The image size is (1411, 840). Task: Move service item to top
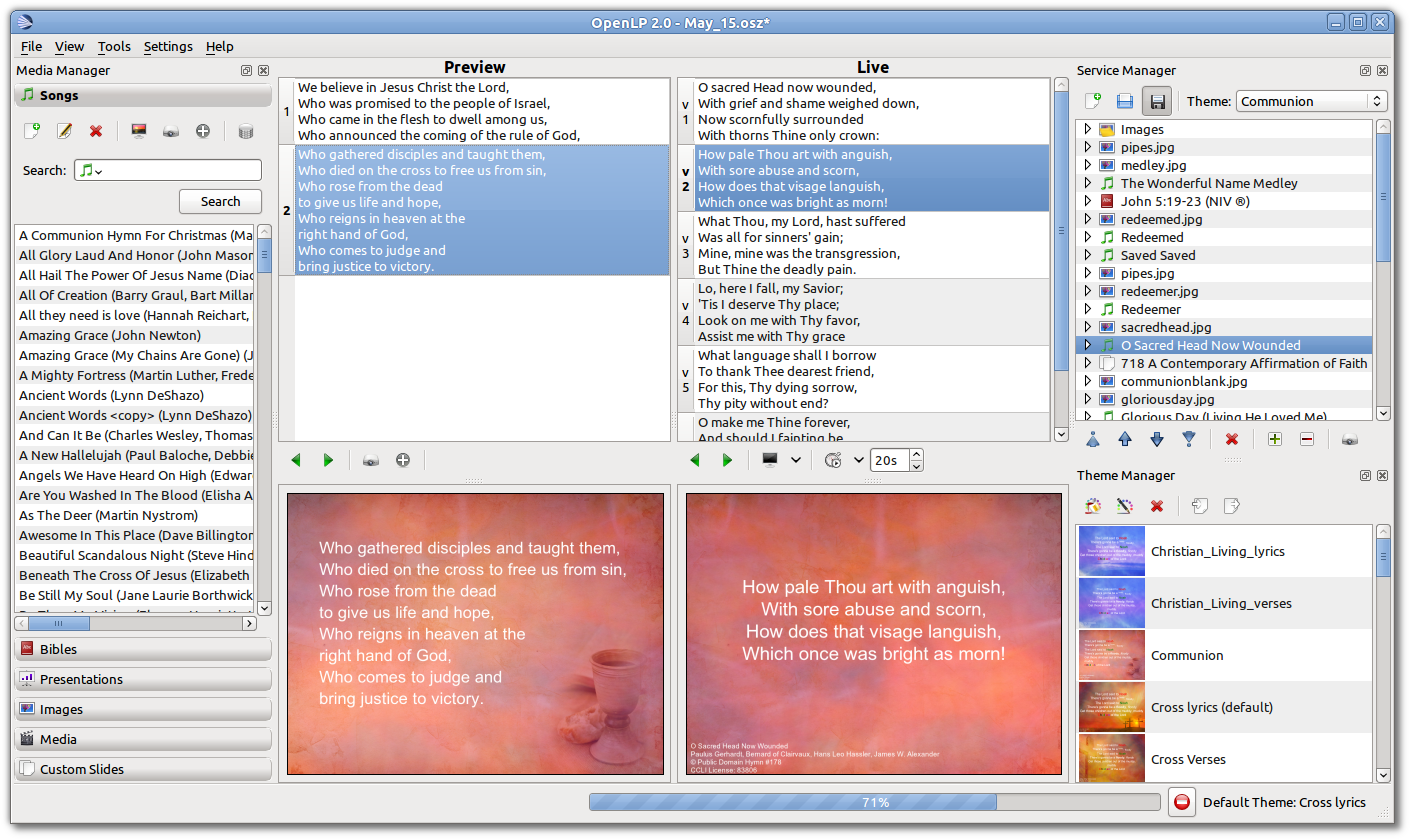(1093, 439)
